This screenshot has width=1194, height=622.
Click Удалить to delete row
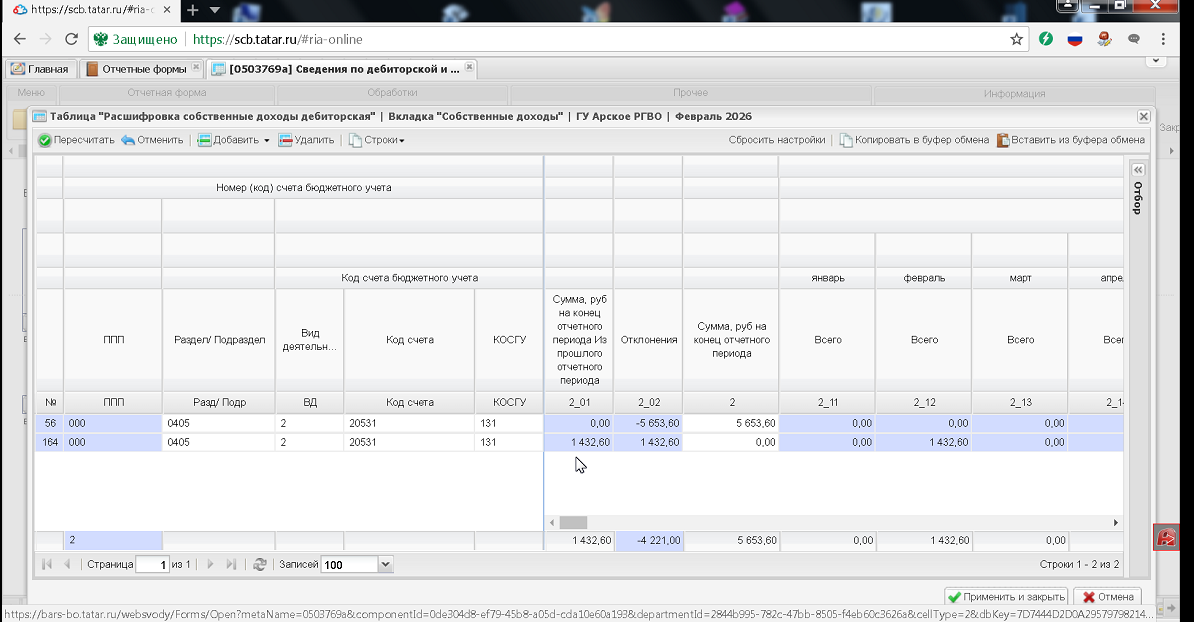point(307,140)
